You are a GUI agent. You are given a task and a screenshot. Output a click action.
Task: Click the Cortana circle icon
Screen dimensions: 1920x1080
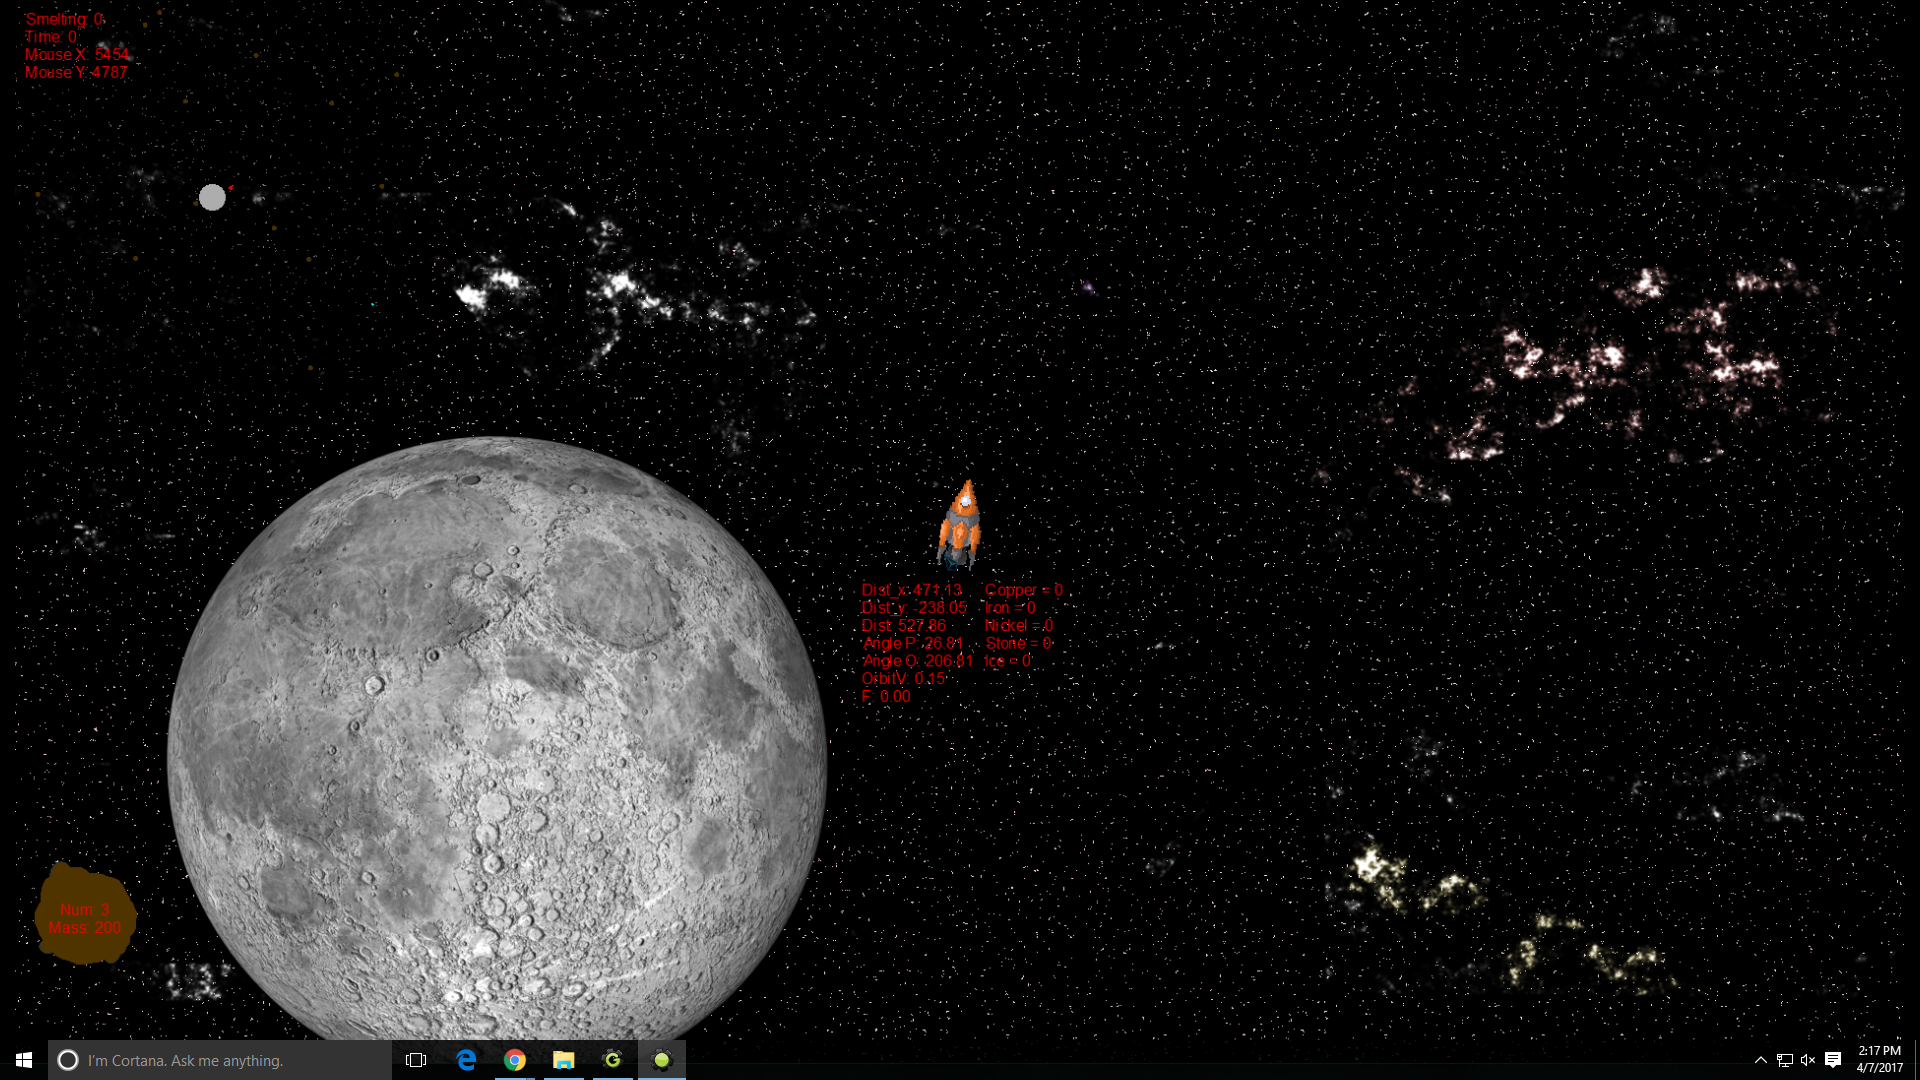tap(68, 1060)
